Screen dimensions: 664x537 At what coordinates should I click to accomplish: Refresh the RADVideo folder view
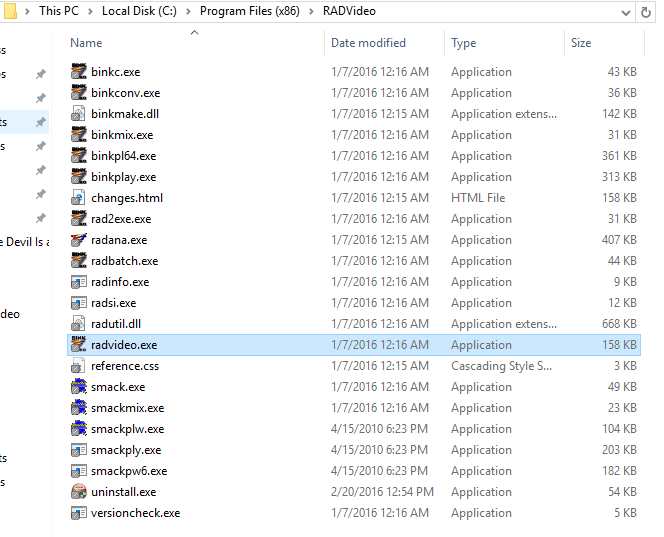[x=645, y=12]
